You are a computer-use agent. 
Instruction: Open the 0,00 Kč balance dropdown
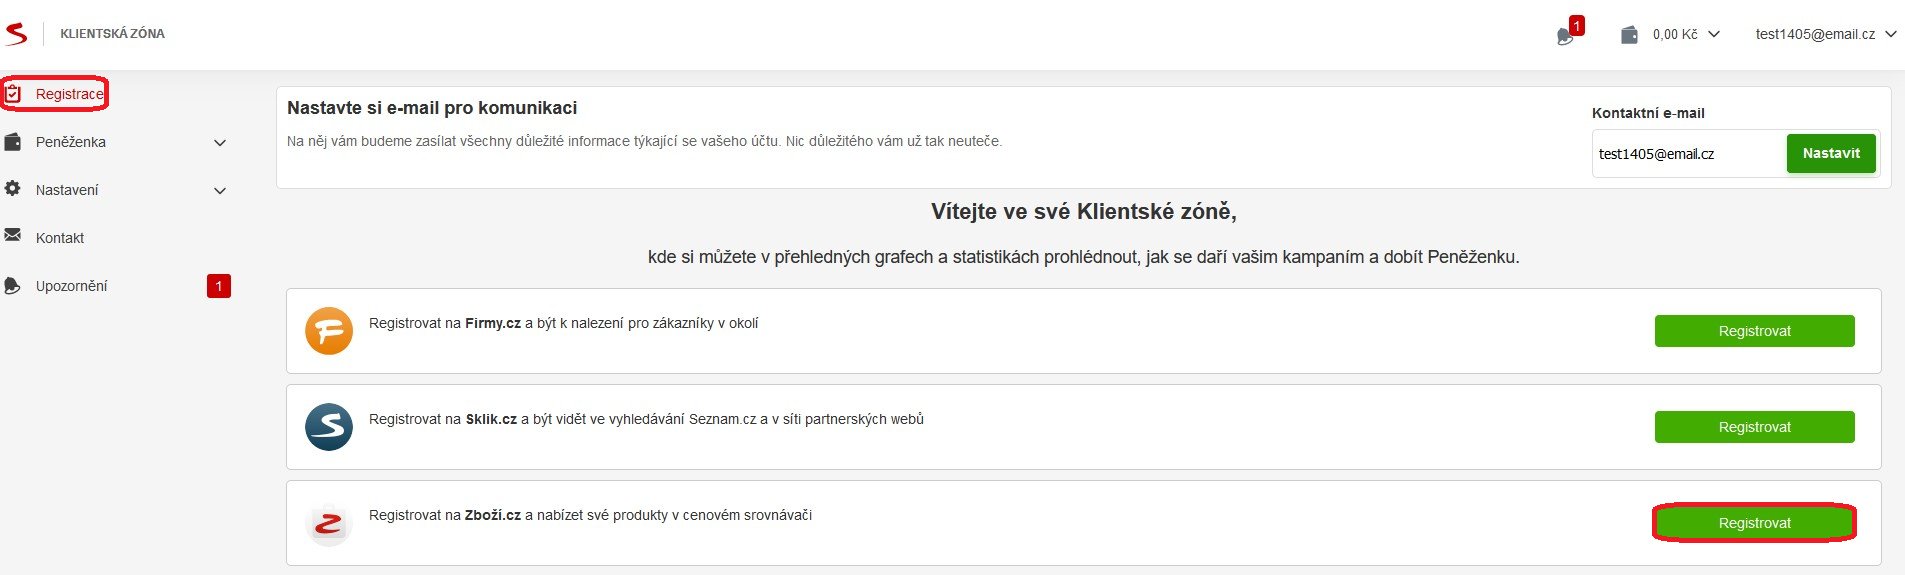(1686, 34)
